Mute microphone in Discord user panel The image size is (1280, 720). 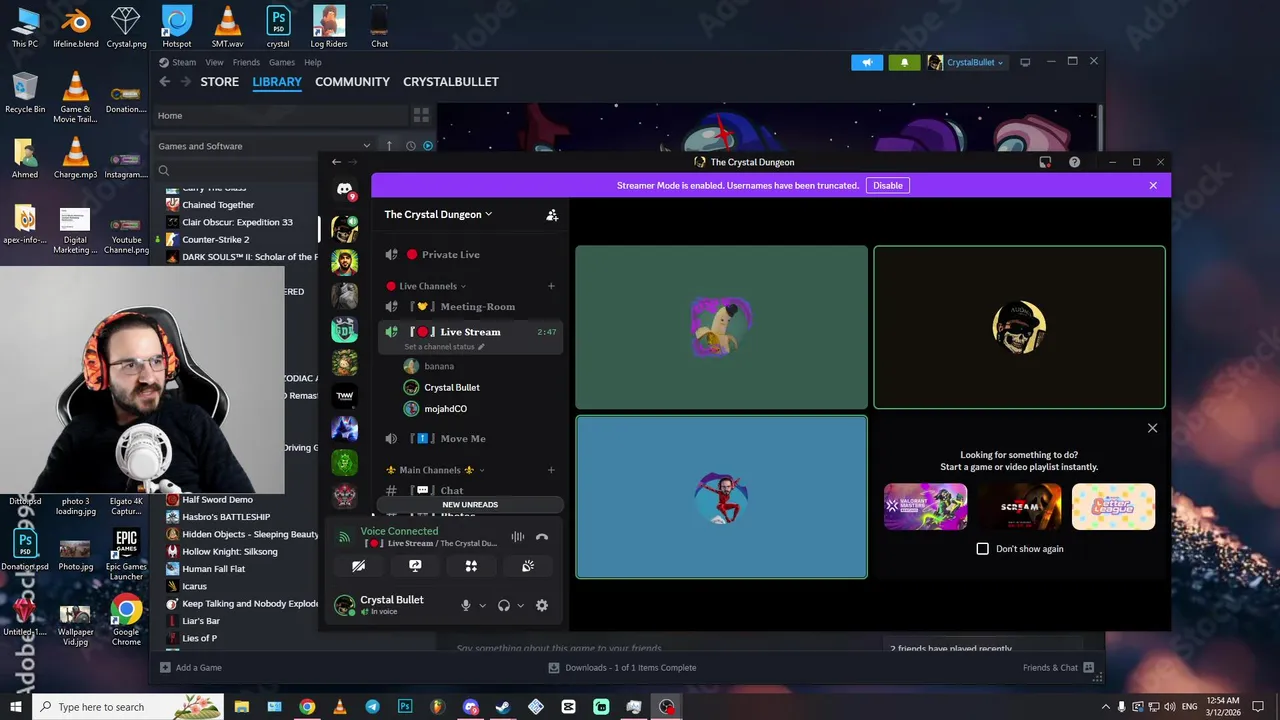465,605
